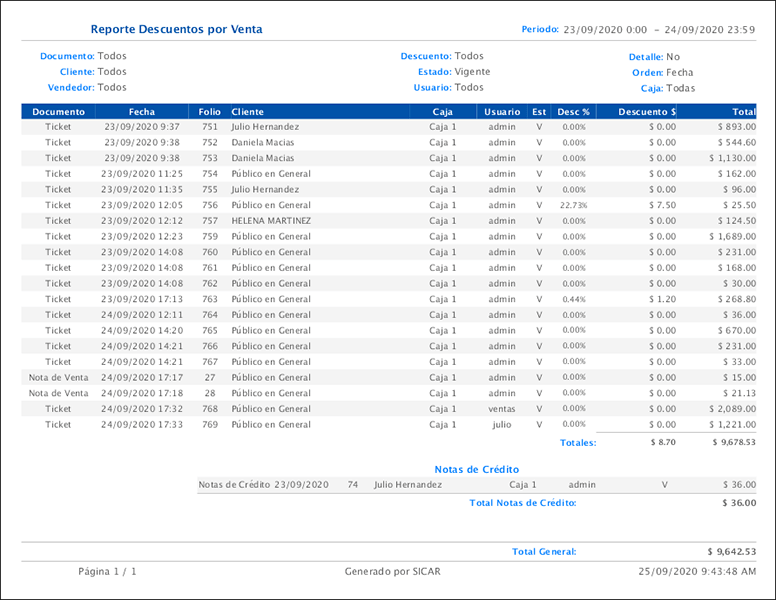Click the 'Vendedor:' filter label
The height and width of the screenshot is (600, 776).
[x=71, y=88]
